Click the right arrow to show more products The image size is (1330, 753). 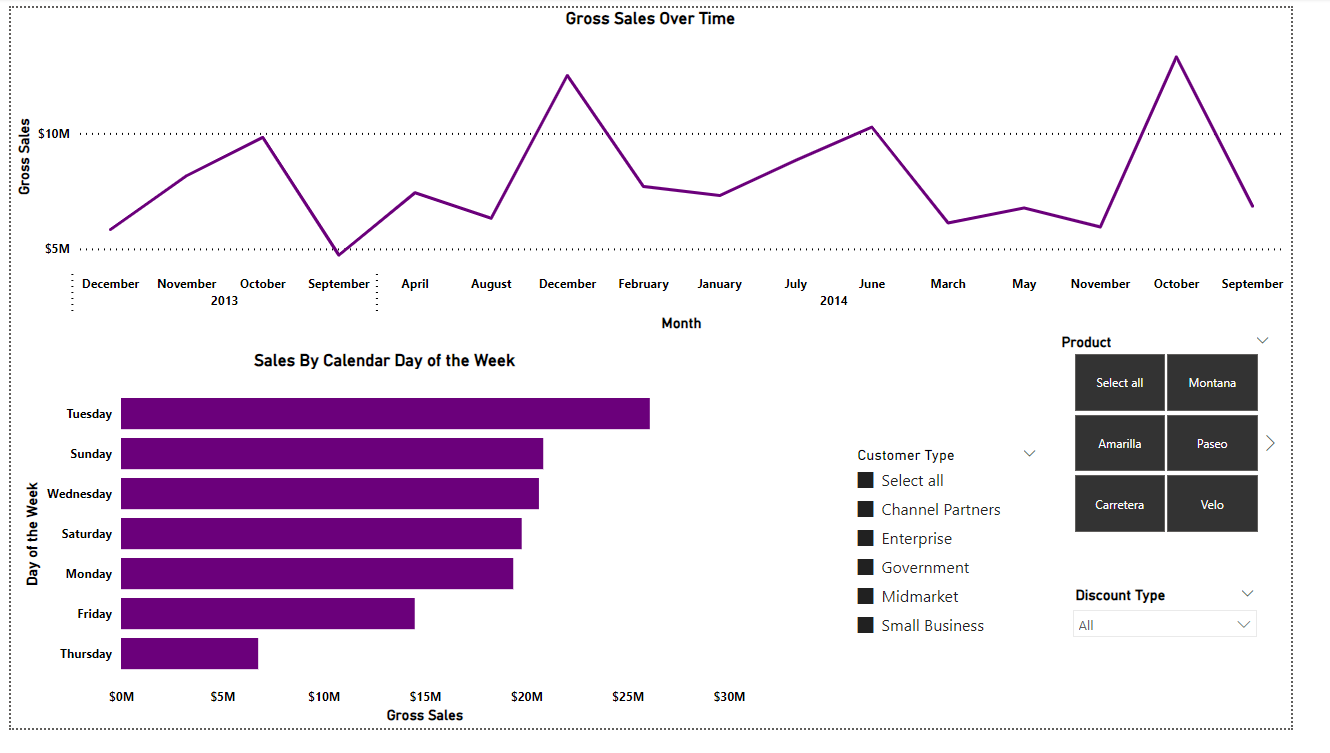click(x=1270, y=442)
